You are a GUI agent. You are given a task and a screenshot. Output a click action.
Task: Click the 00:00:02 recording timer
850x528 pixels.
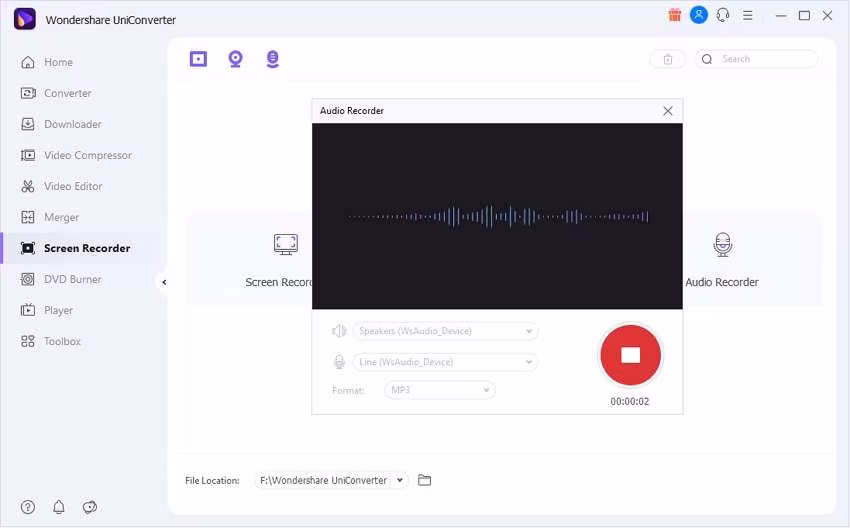630,402
